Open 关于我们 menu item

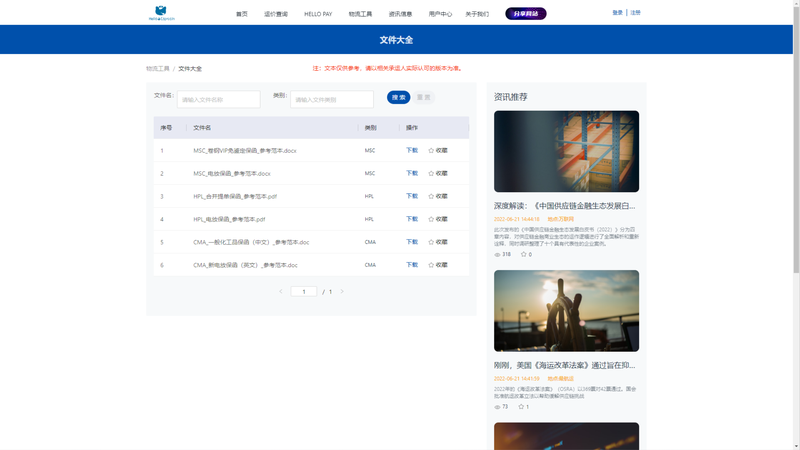477,14
